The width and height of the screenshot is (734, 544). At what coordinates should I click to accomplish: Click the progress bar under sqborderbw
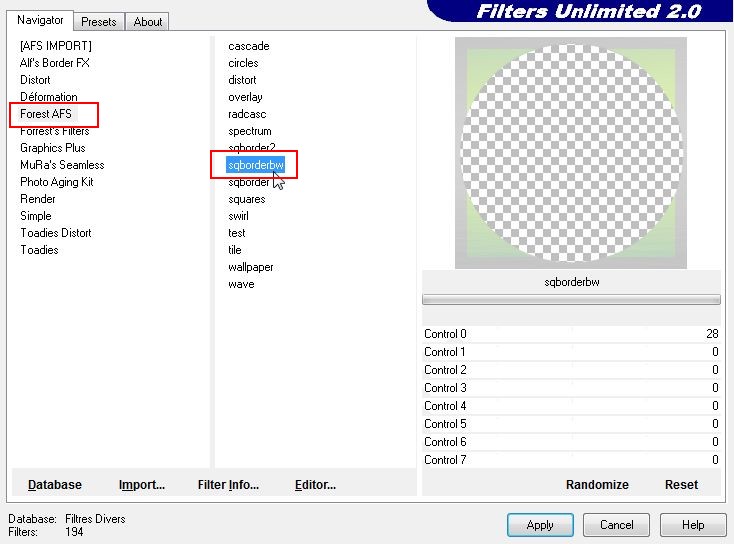(571, 300)
